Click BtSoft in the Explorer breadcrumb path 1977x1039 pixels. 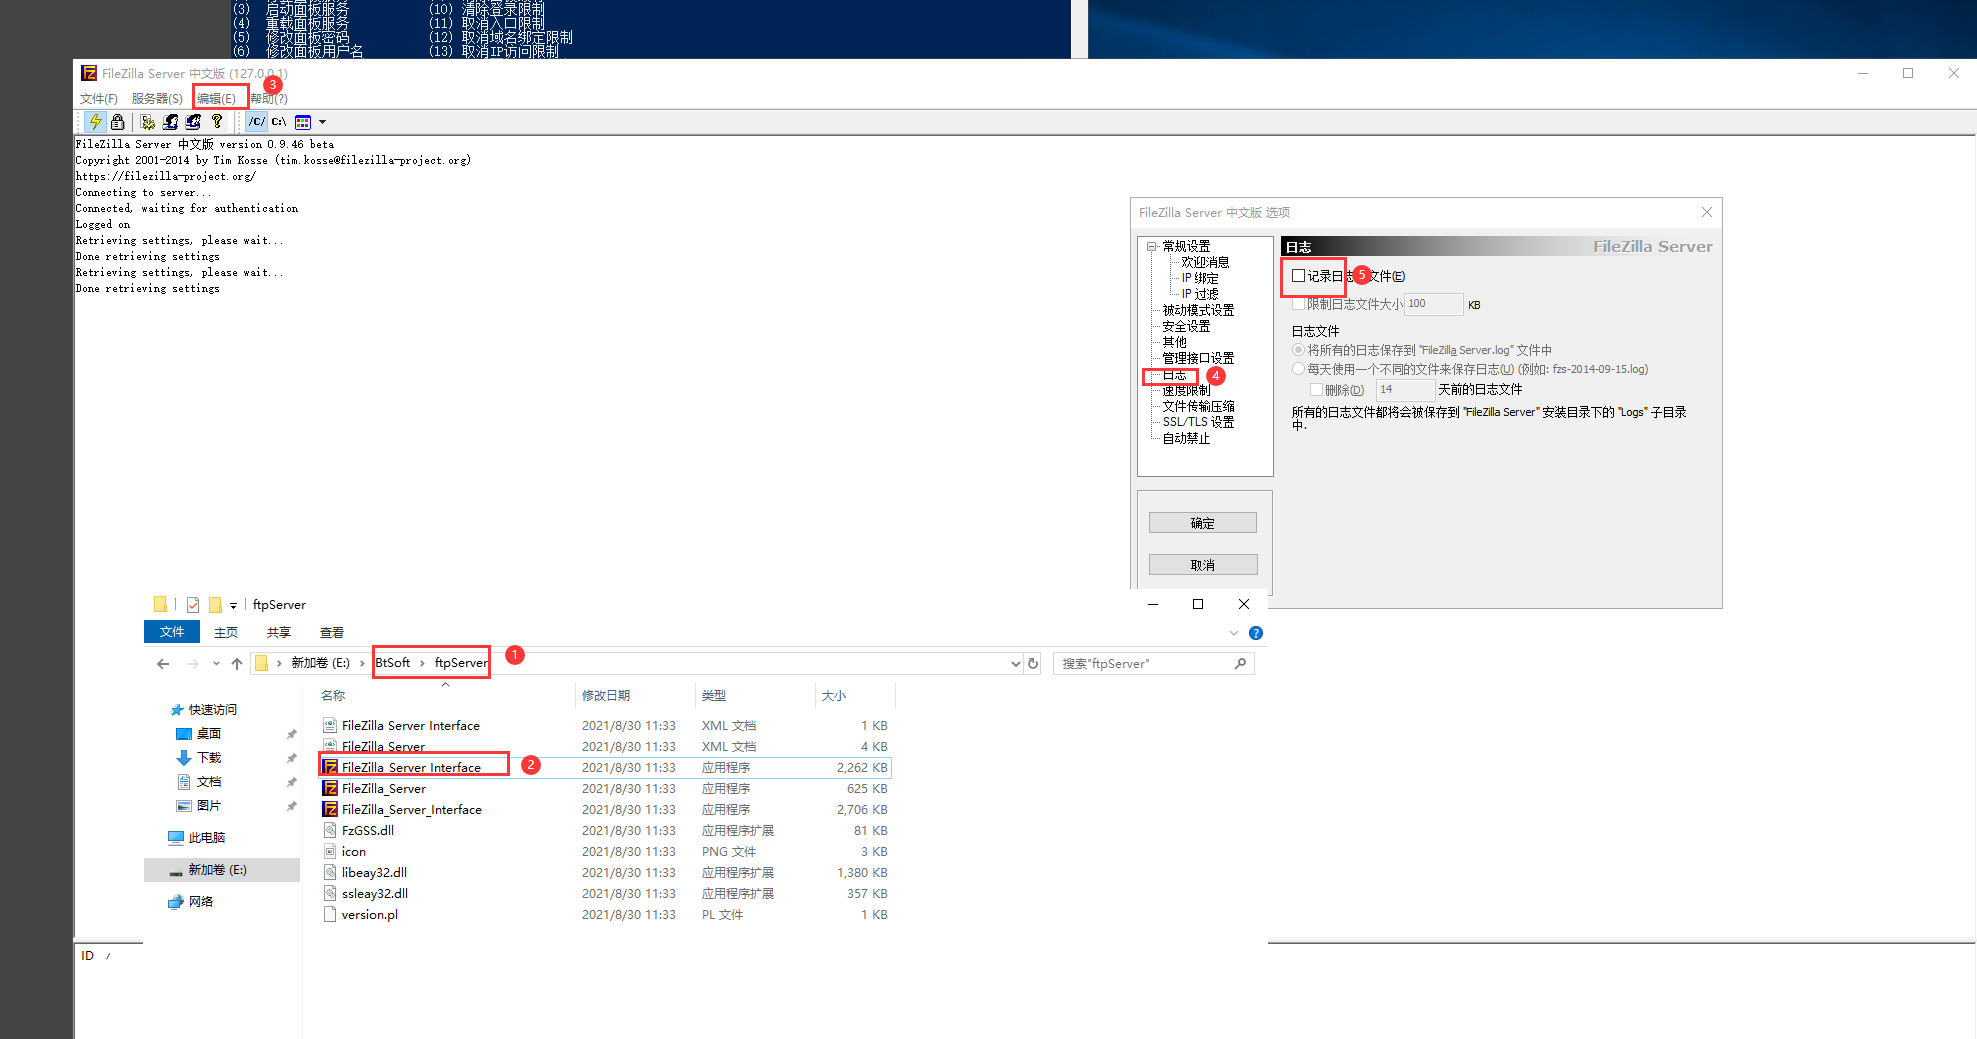(393, 663)
